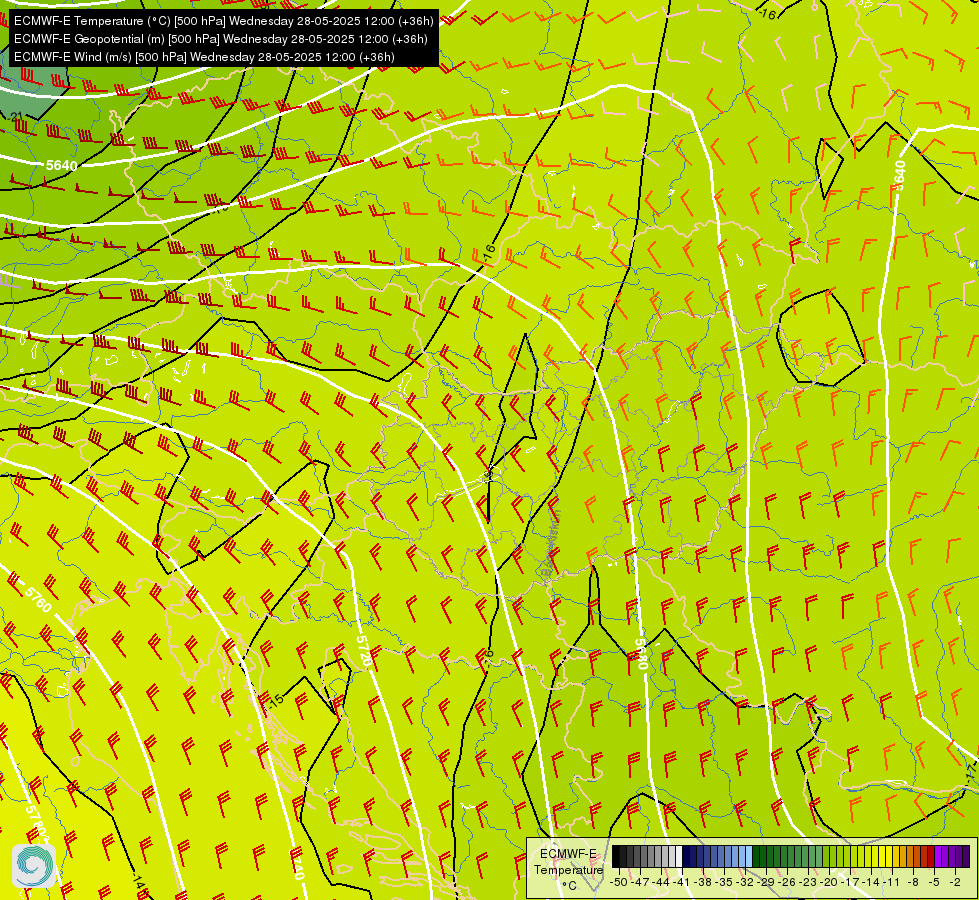Select the ECMWF-E Geopotential title line
This screenshot has width=979, height=900.
220,39
